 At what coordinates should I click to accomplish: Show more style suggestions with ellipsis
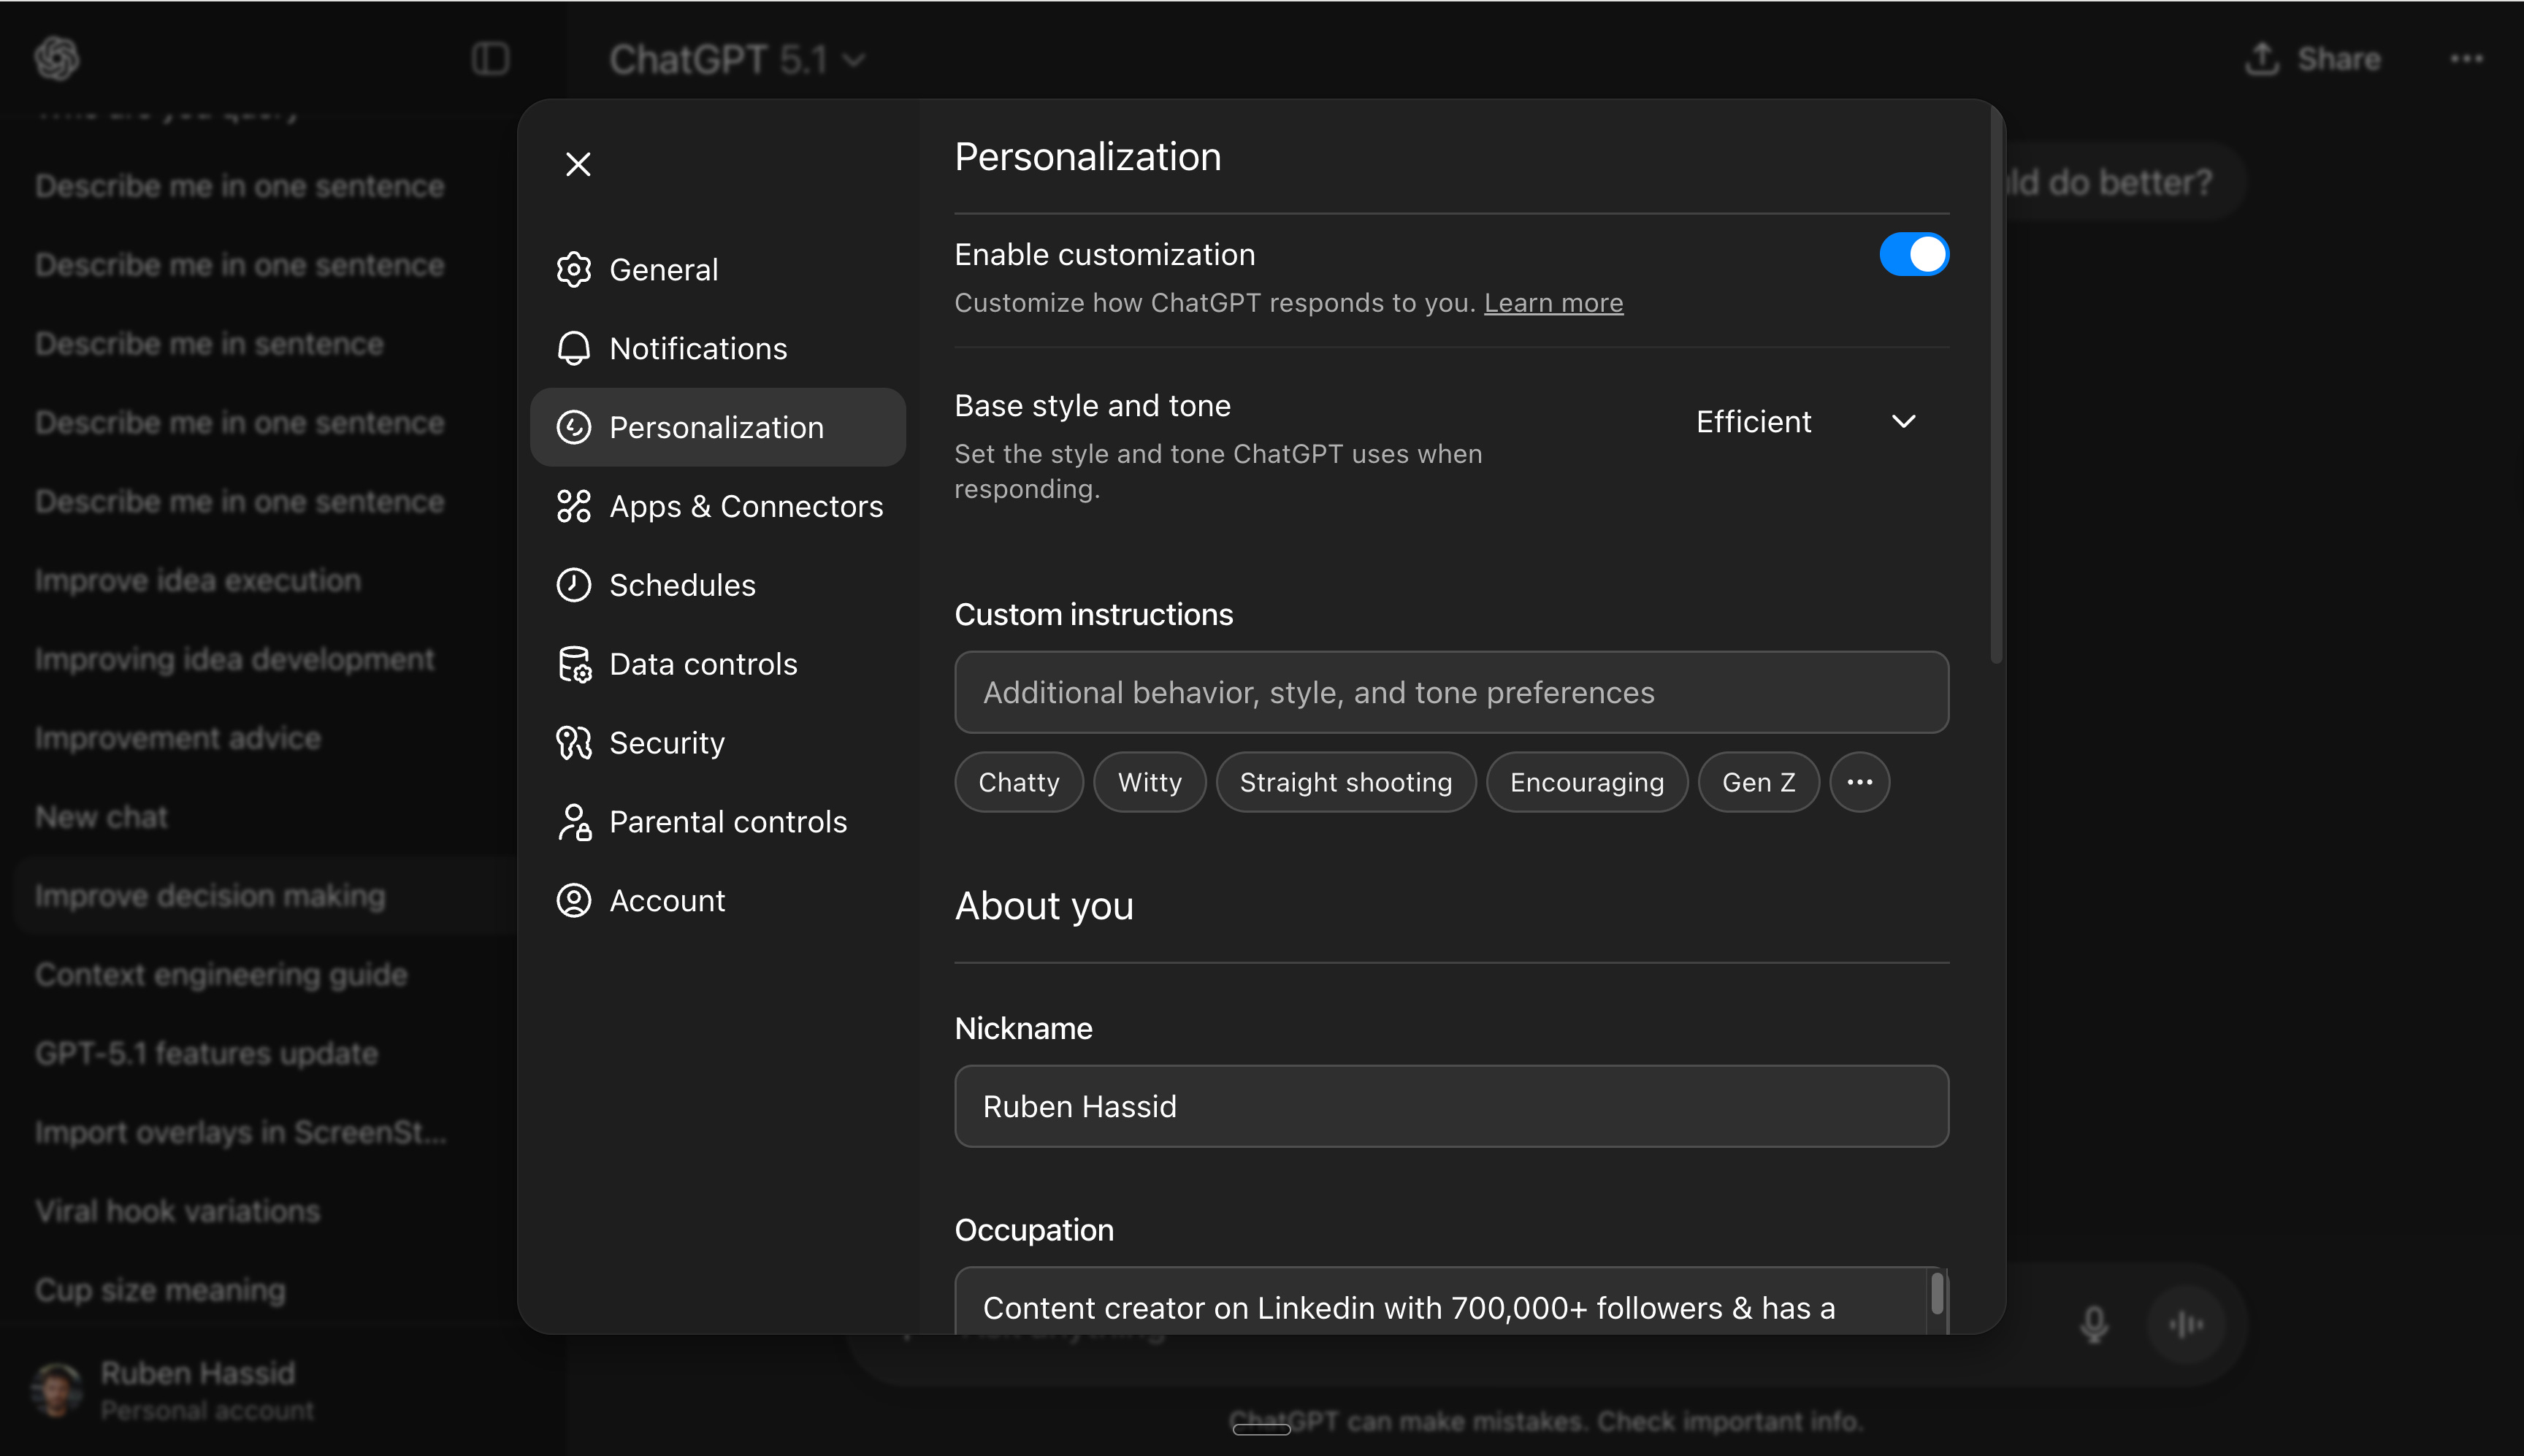(x=1859, y=782)
